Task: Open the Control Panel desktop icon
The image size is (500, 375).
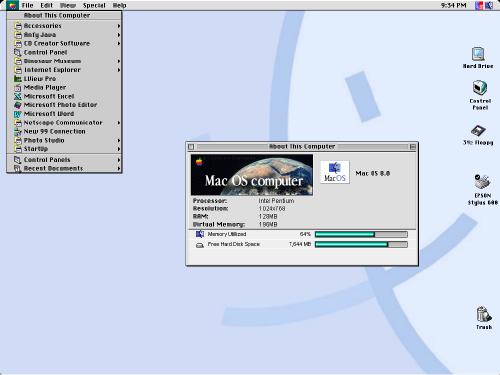Action: (480, 88)
